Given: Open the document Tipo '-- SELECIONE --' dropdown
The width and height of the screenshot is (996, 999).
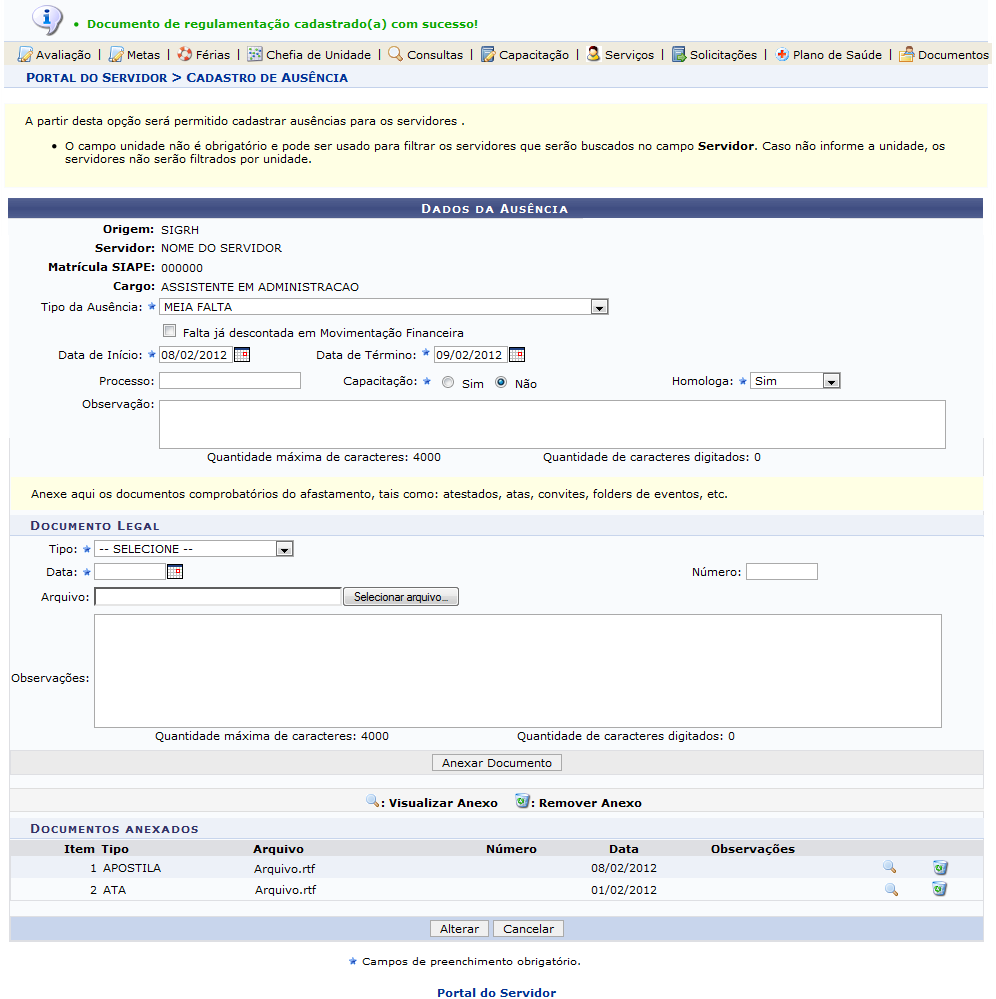Looking at the screenshot, I should 284,549.
